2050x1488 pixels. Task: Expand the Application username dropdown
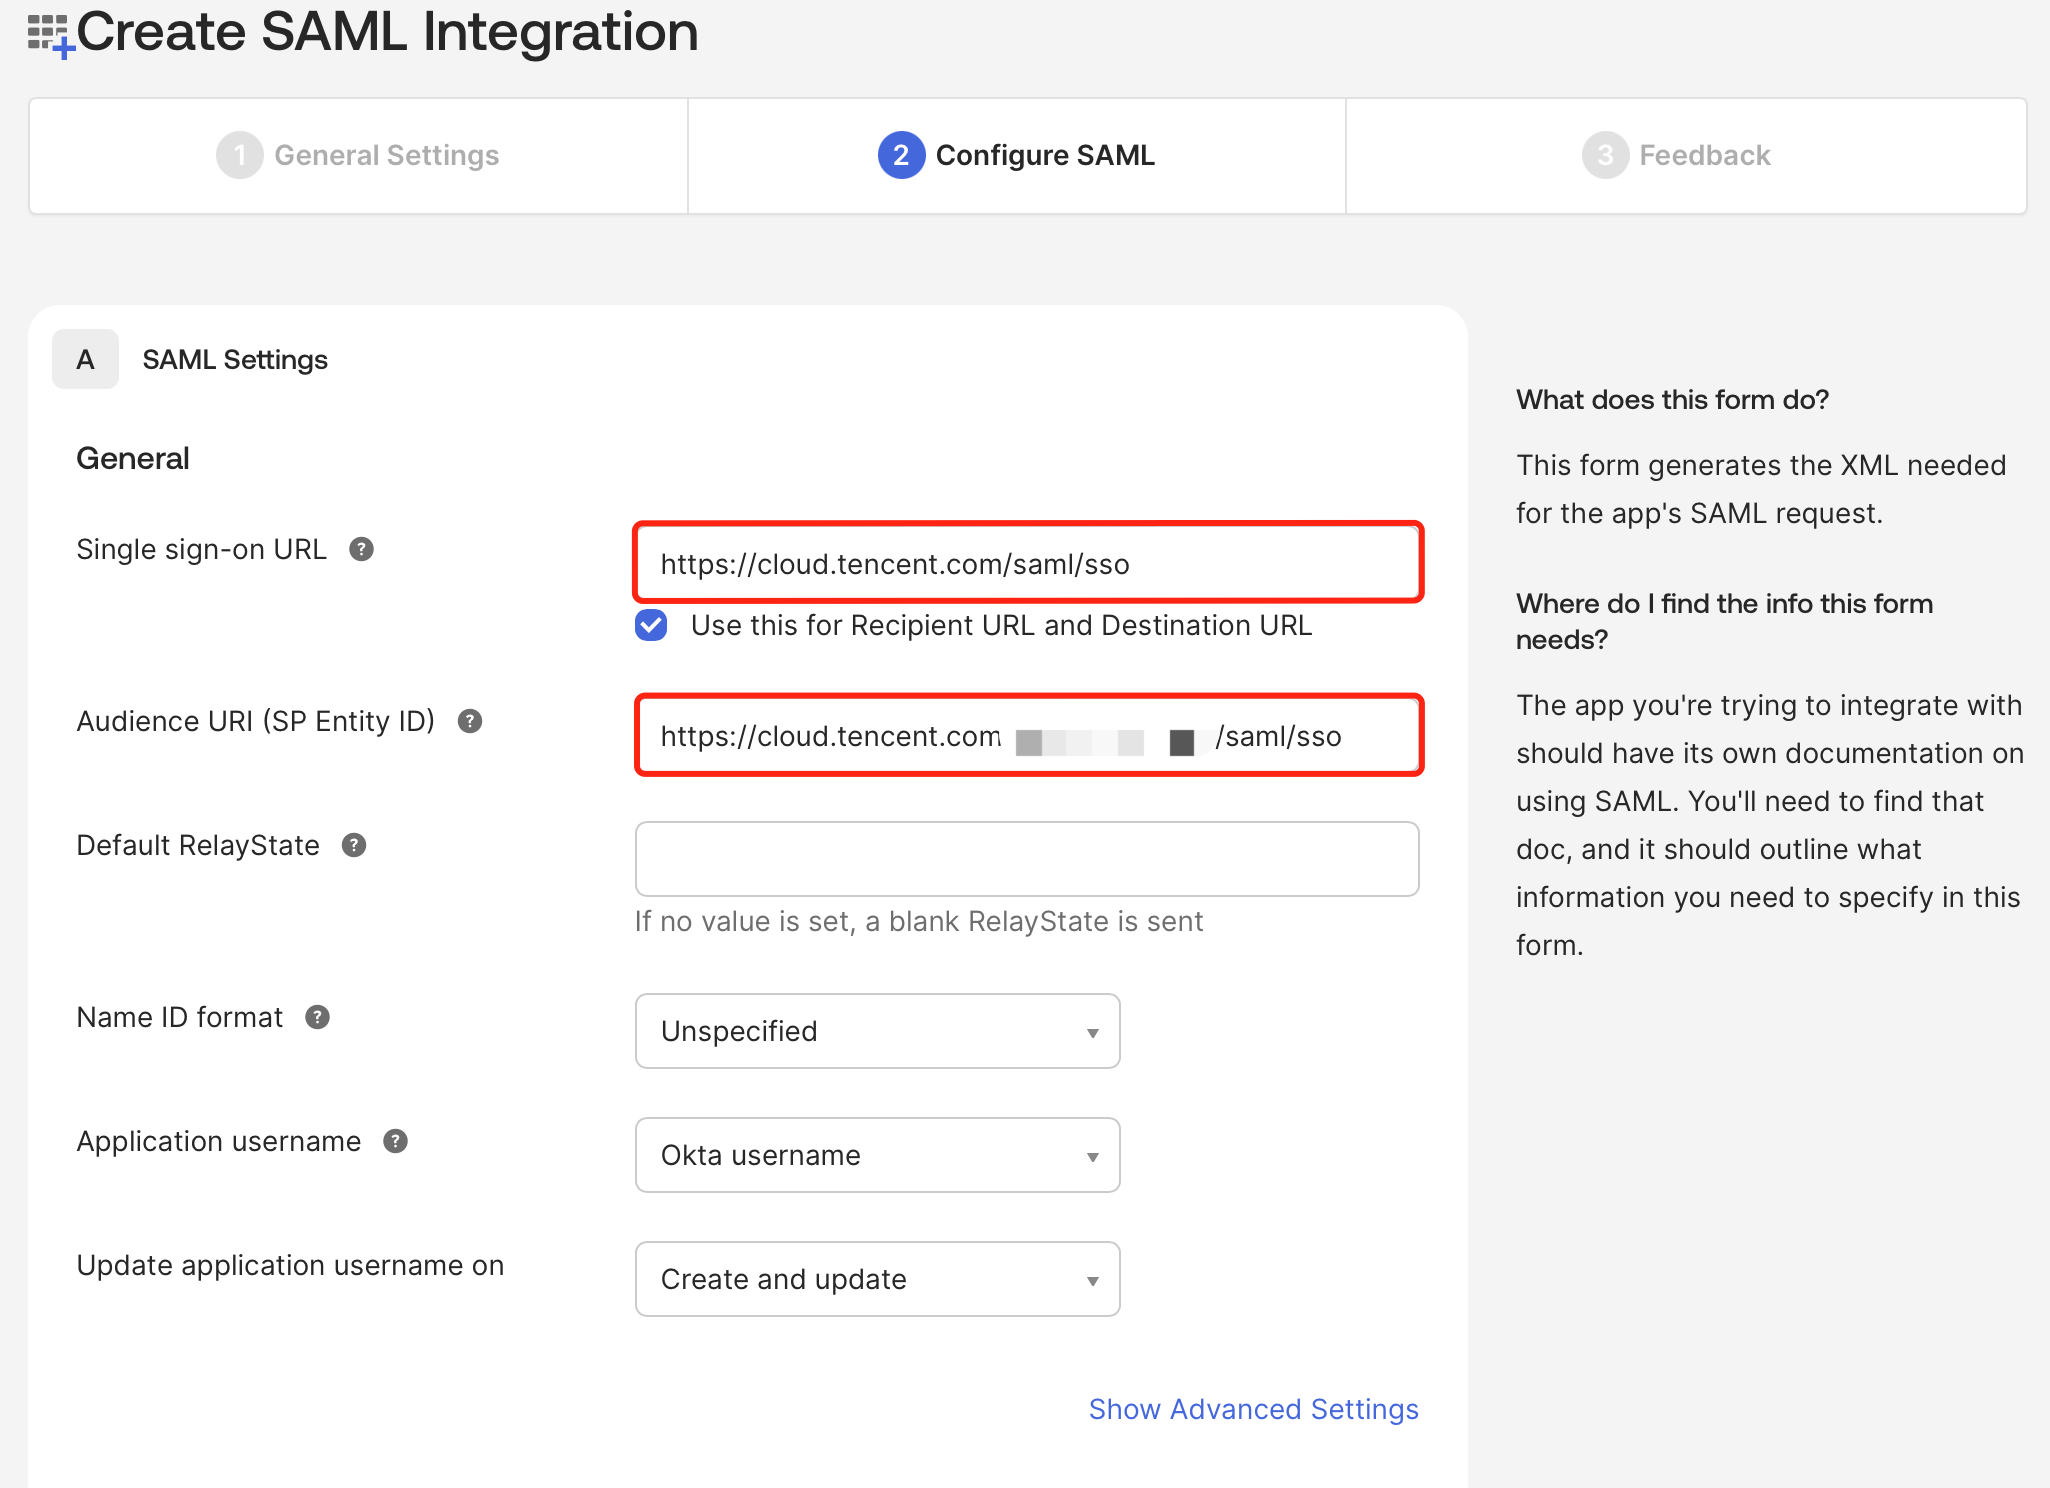(x=877, y=1155)
